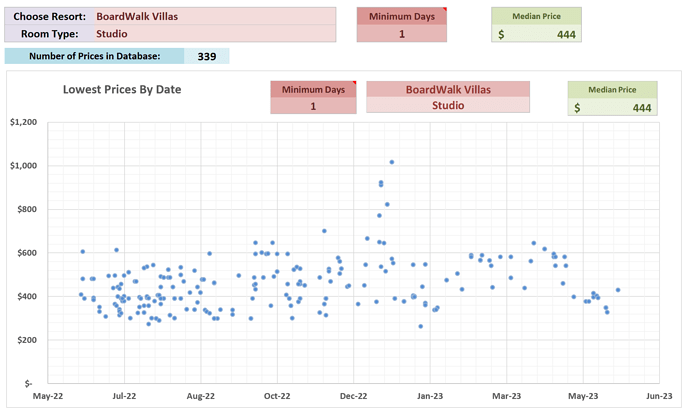The height and width of the screenshot is (416, 690).
Task: Select the 339 price count cell
Action: (x=207, y=56)
